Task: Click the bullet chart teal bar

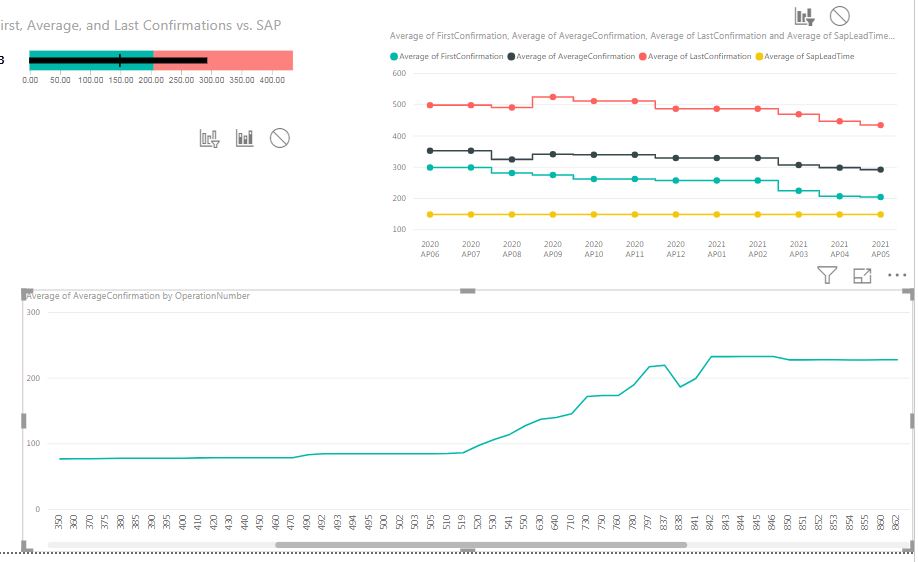Action: coord(91,60)
